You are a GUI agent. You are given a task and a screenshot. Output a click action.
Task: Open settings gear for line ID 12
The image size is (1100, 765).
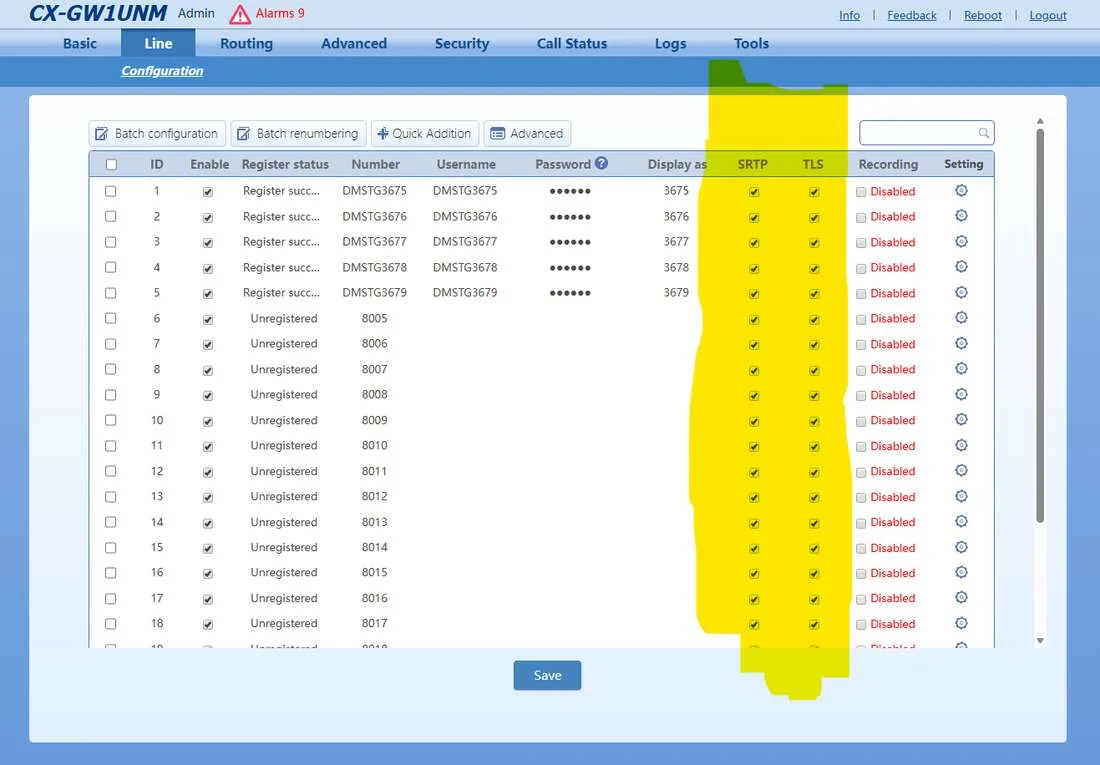tap(961, 471)
